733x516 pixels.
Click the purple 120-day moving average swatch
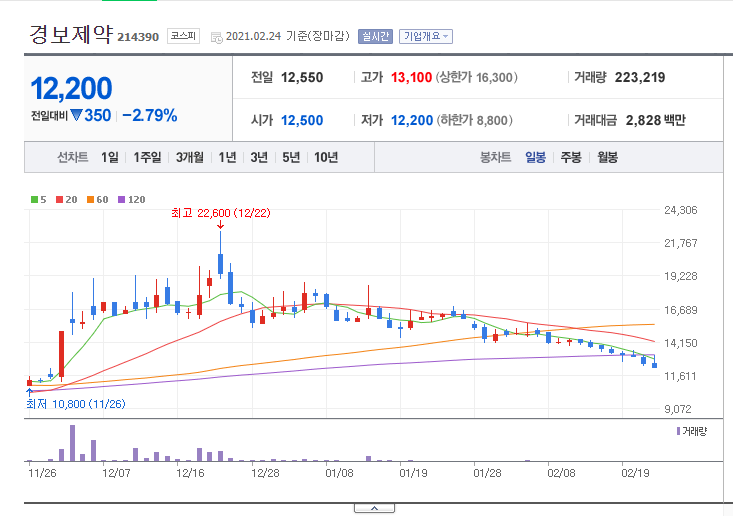pos(122,200)
